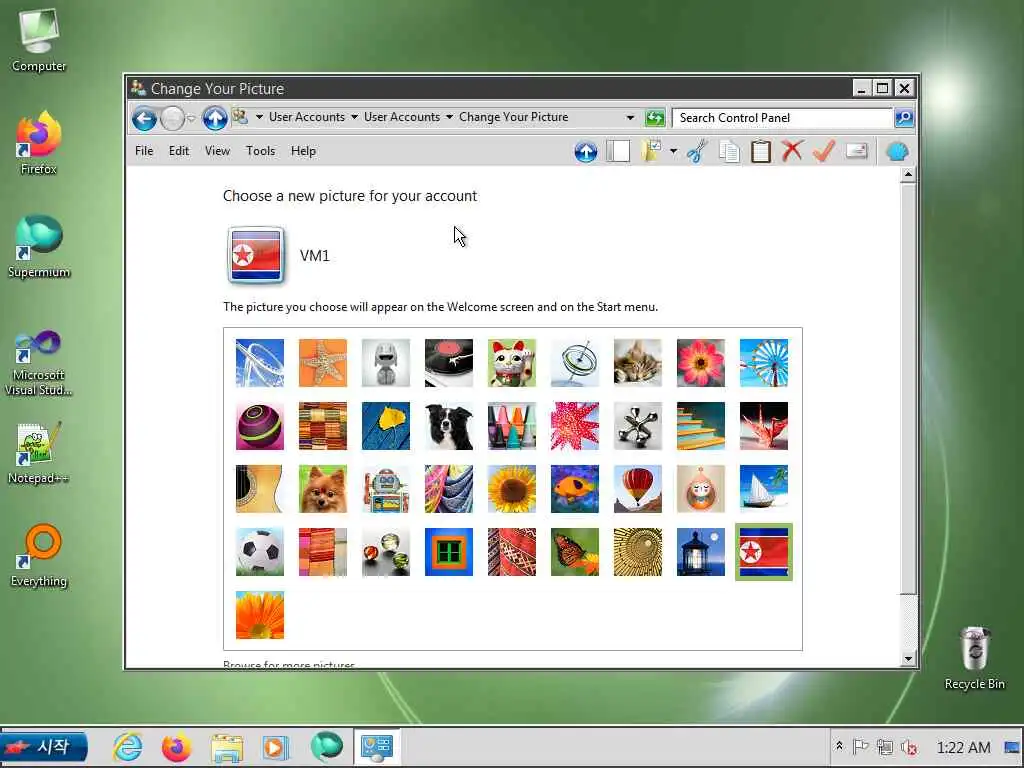Select the vinyl record picture
The image size is (1024, 768).
449,363
